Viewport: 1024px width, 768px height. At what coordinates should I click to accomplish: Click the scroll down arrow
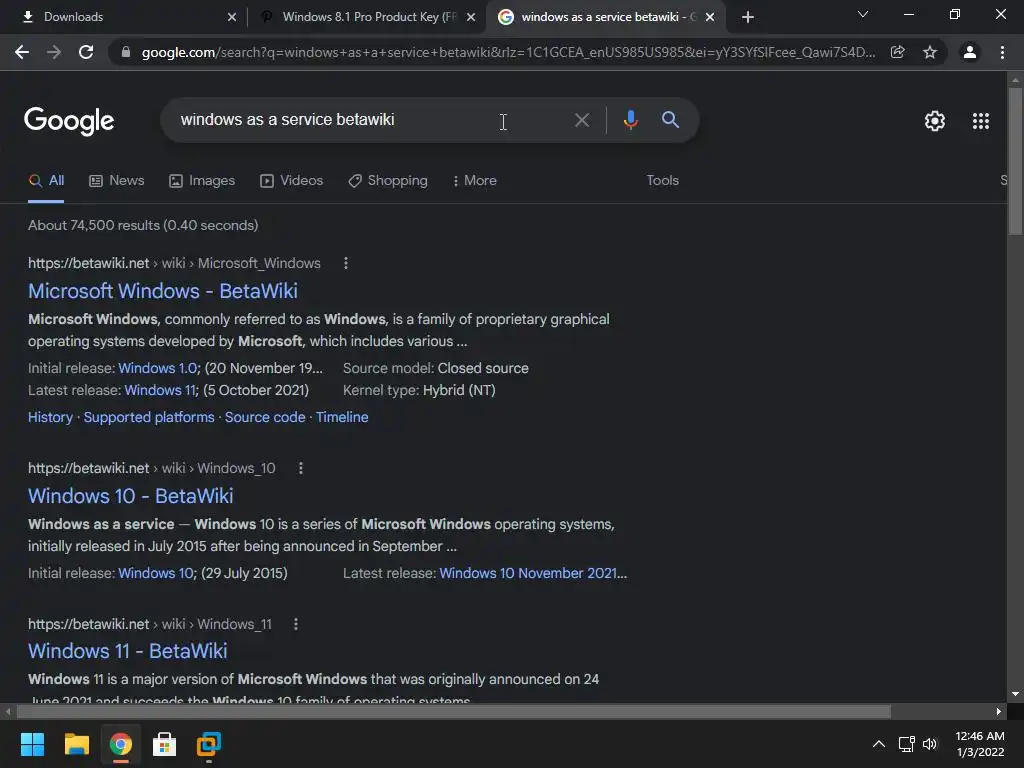tap(1015, 694)
